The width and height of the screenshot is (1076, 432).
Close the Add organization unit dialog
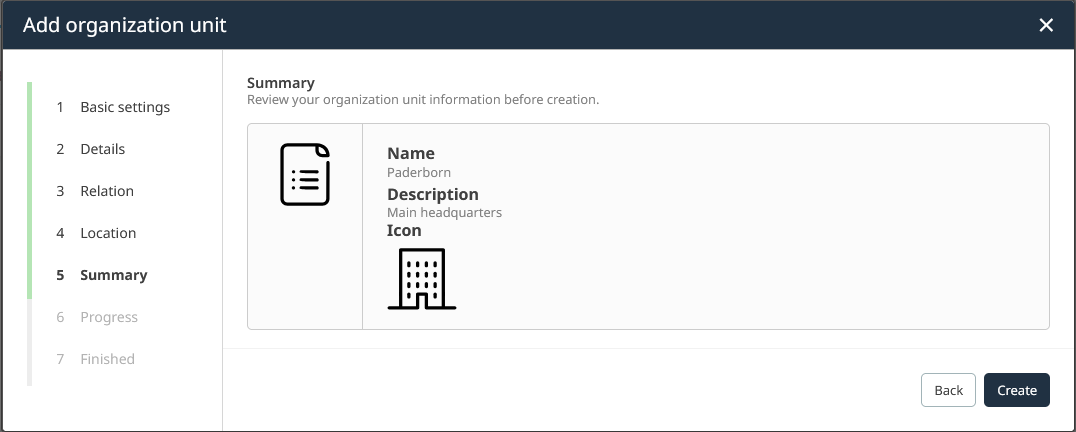pos(1046,25)
